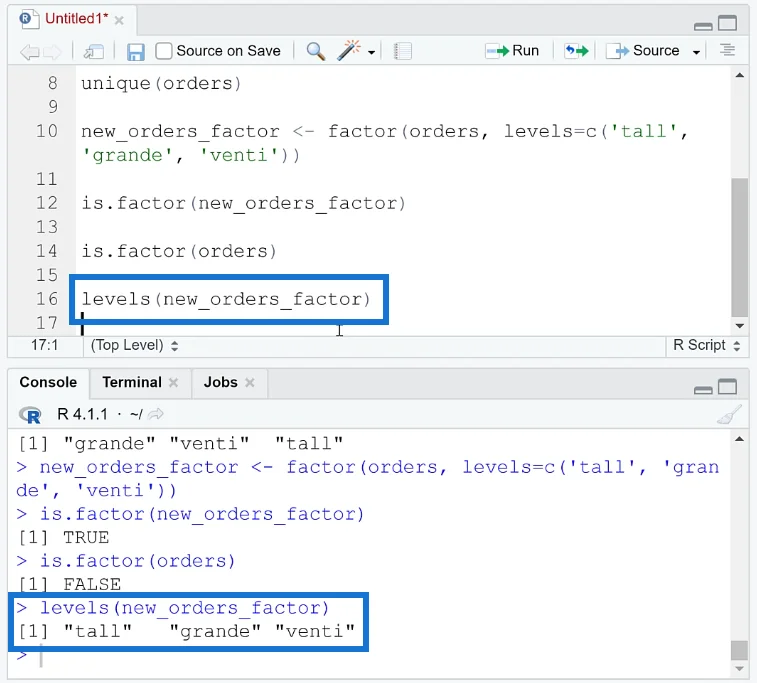Viewport: 757px width, 683px height.
Task: Place cursor on unique(orders) line
Action: [161, 84]
